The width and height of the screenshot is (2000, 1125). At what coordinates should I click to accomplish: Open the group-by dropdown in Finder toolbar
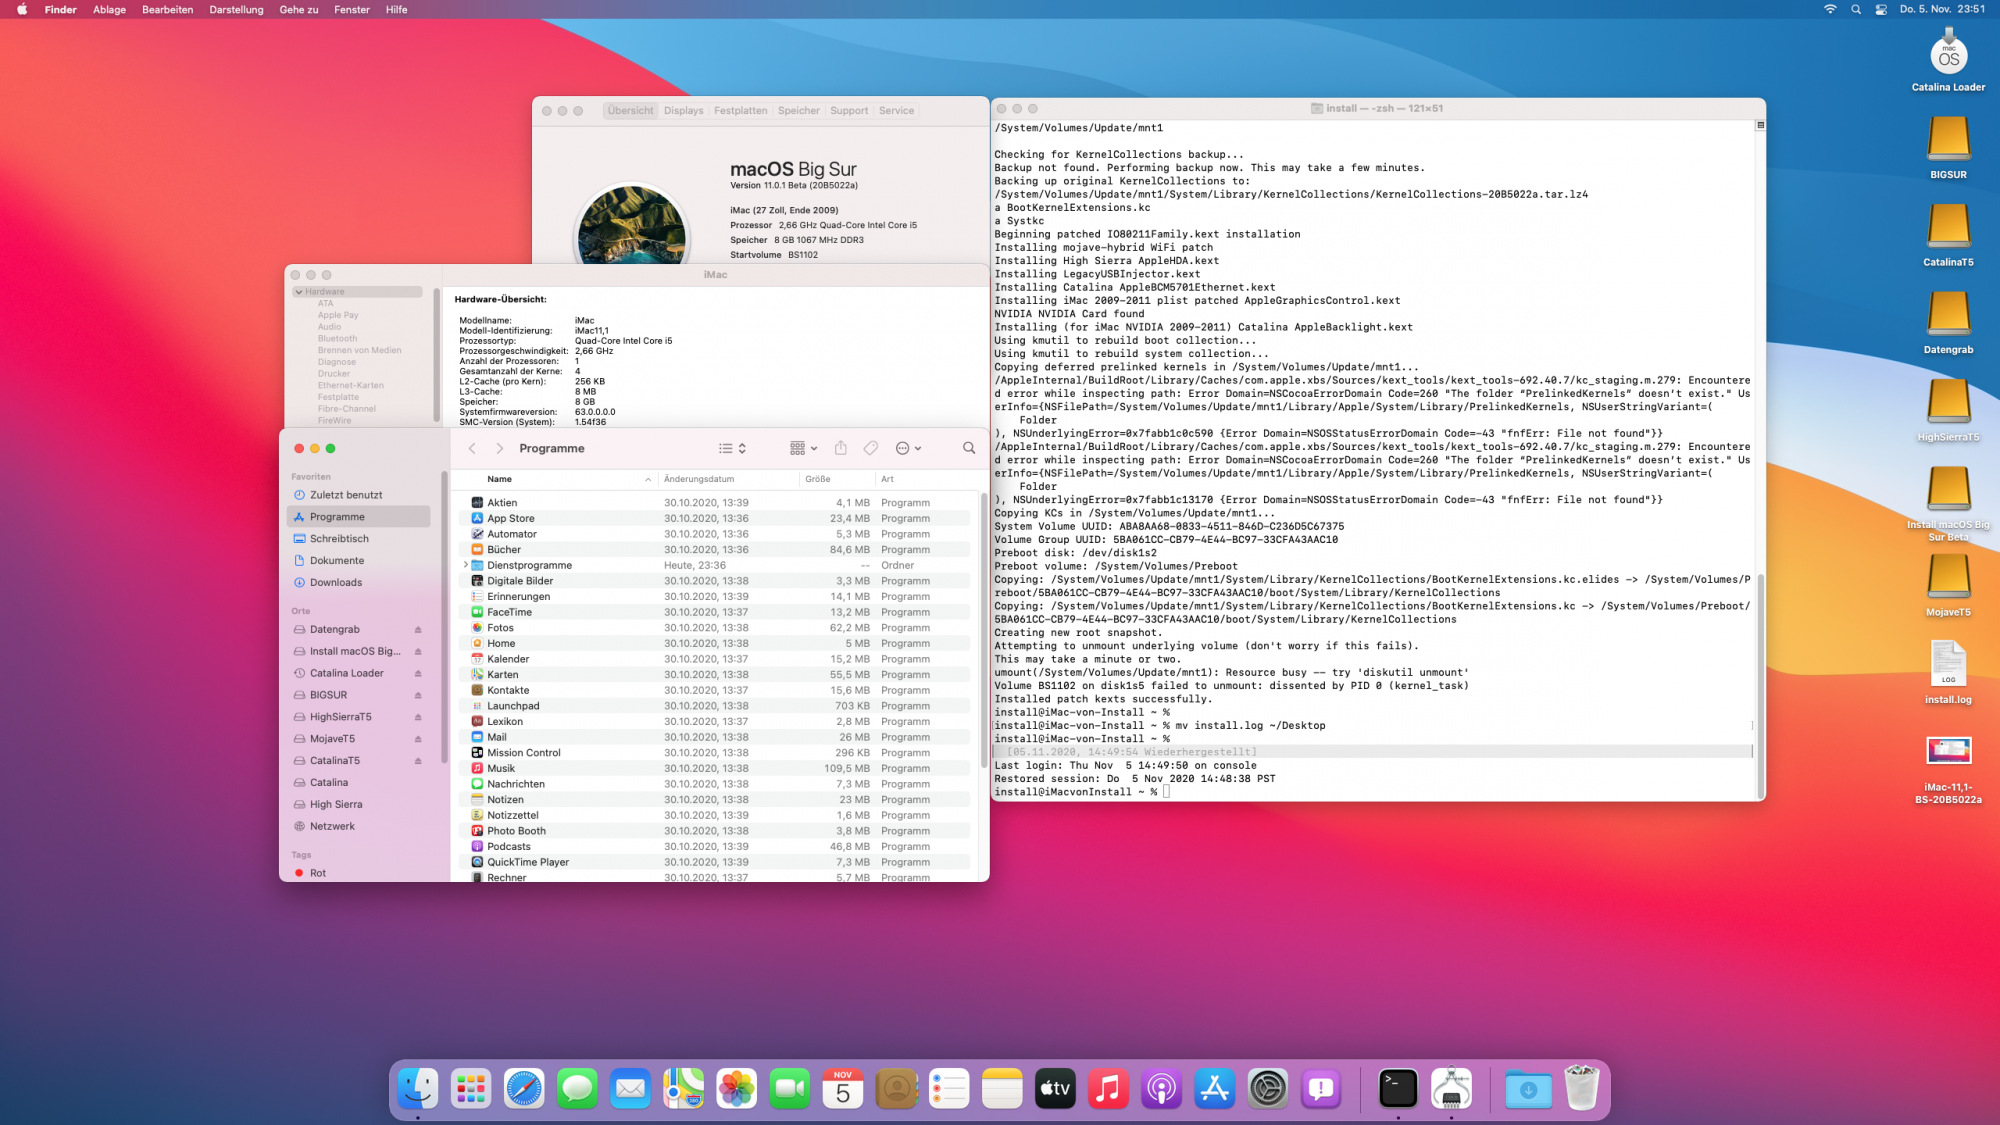click(x=803, y=448)
